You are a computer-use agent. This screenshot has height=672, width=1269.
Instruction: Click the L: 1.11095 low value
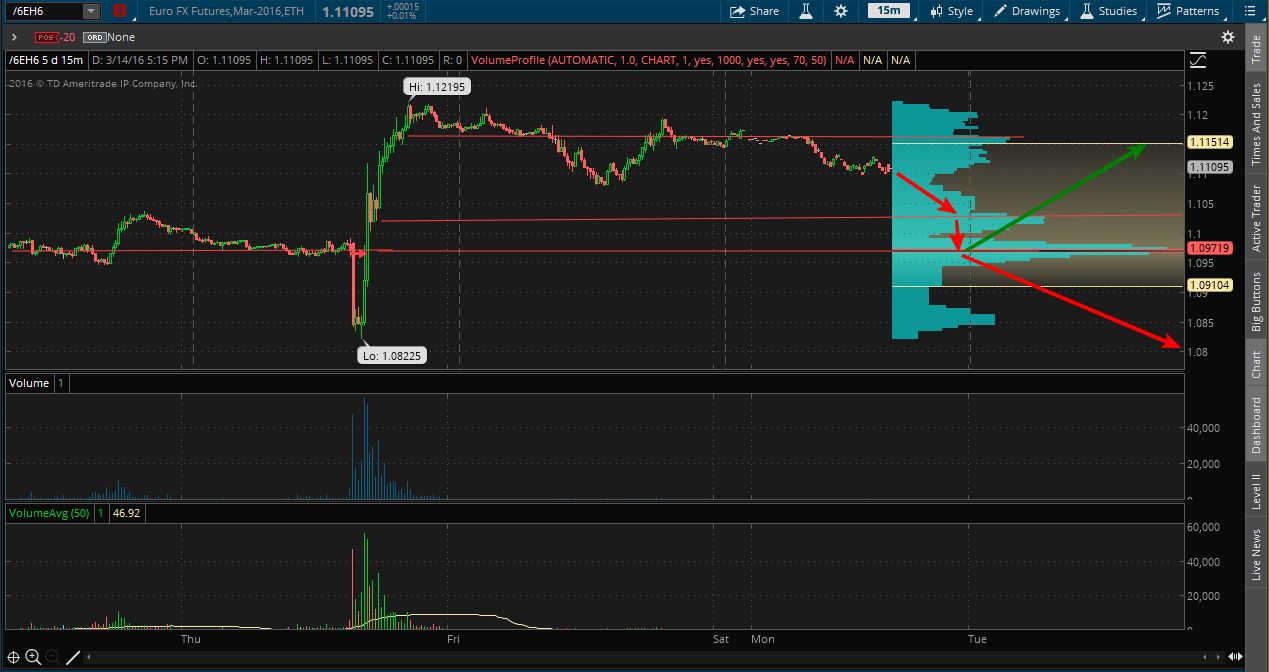(346, 60)
